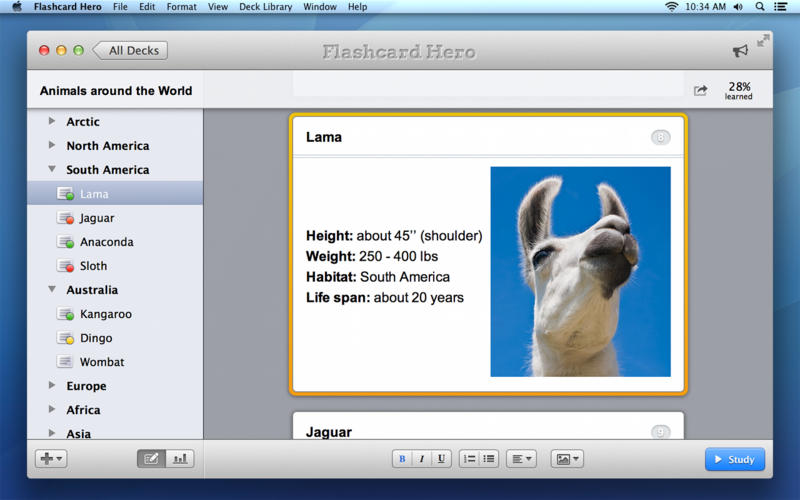Click the Jaguar card status icon

click(65, 218)
